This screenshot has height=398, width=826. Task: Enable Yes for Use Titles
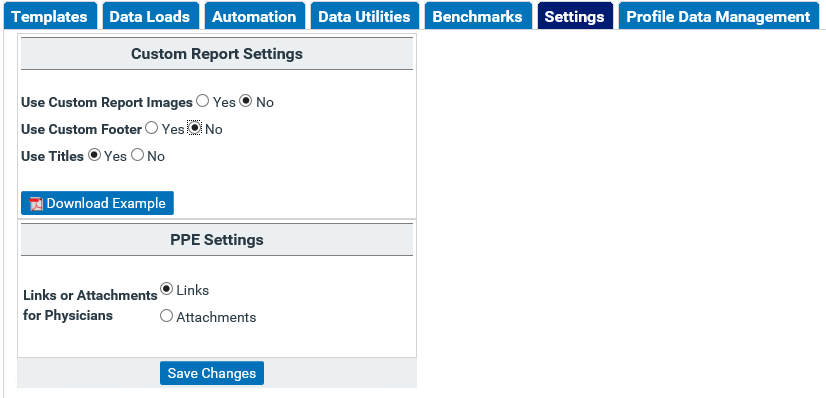click(94, 155)
